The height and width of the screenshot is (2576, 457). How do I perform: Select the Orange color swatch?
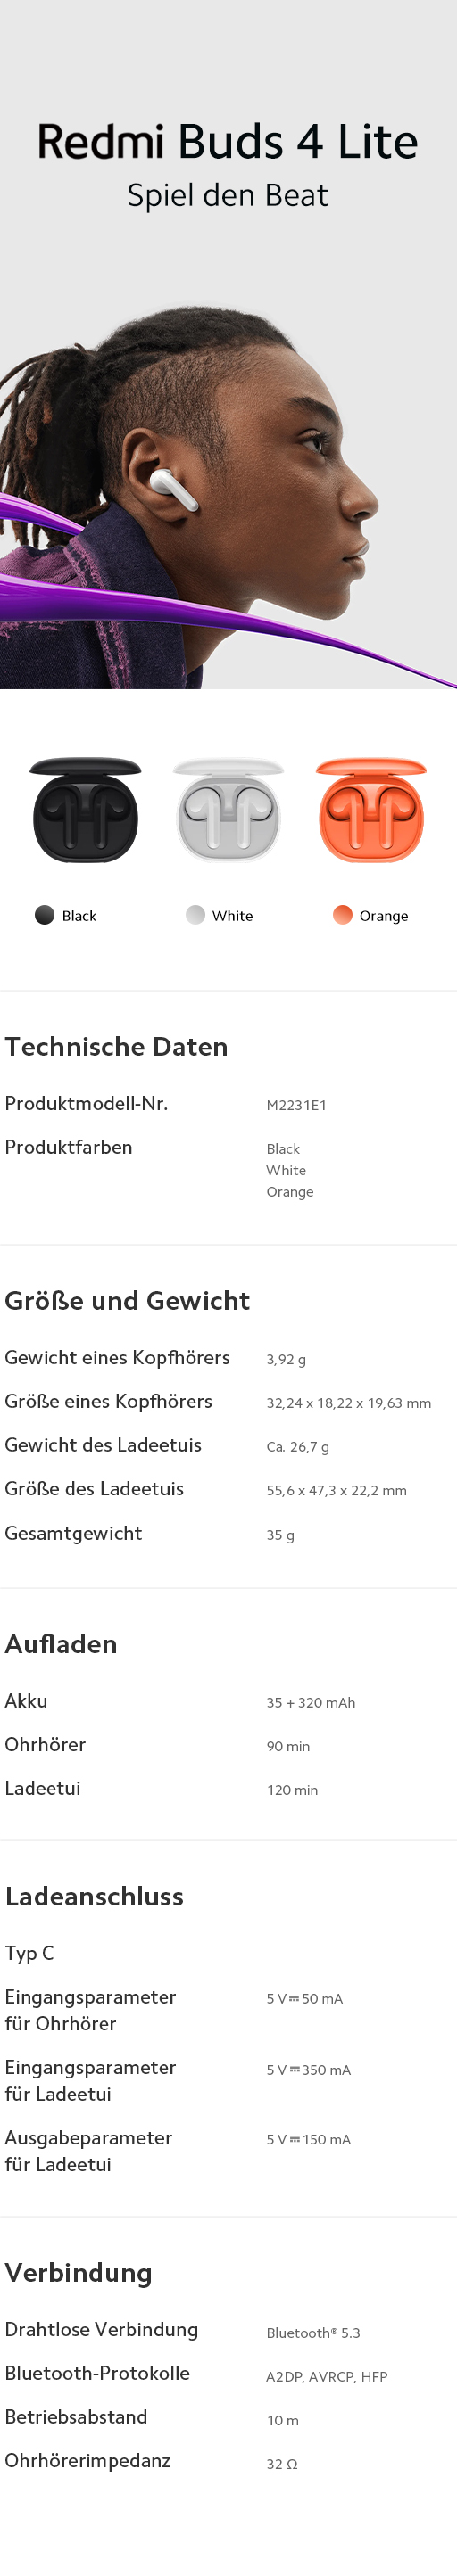tap(342, 915)
